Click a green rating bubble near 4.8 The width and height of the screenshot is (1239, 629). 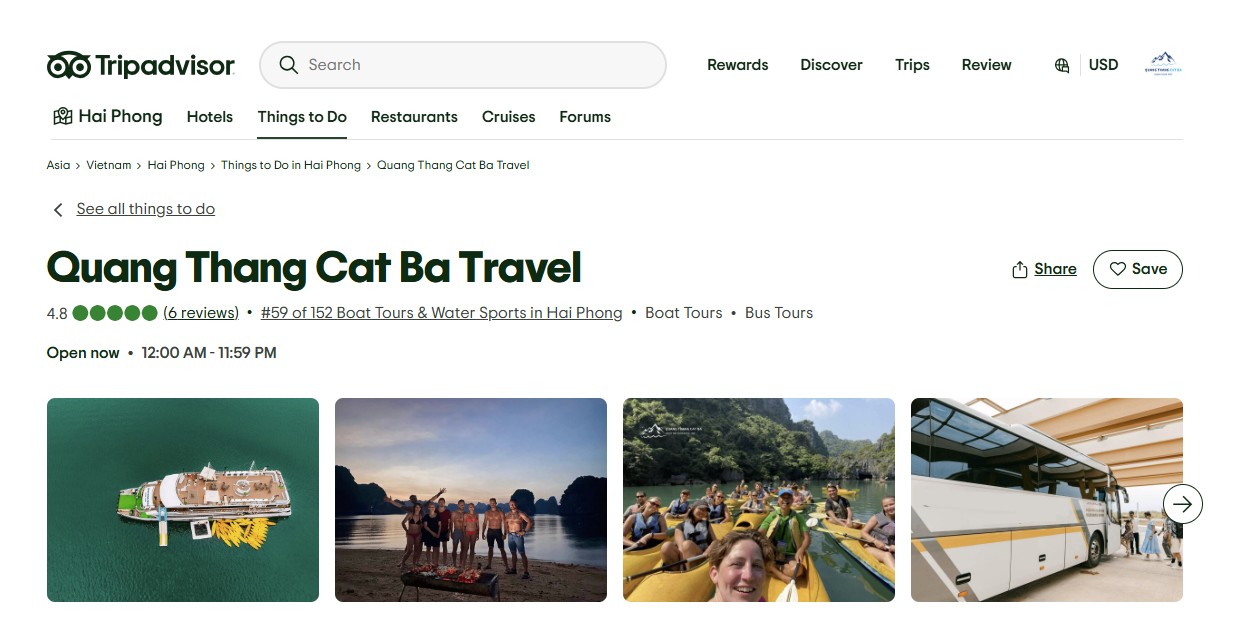114,313
